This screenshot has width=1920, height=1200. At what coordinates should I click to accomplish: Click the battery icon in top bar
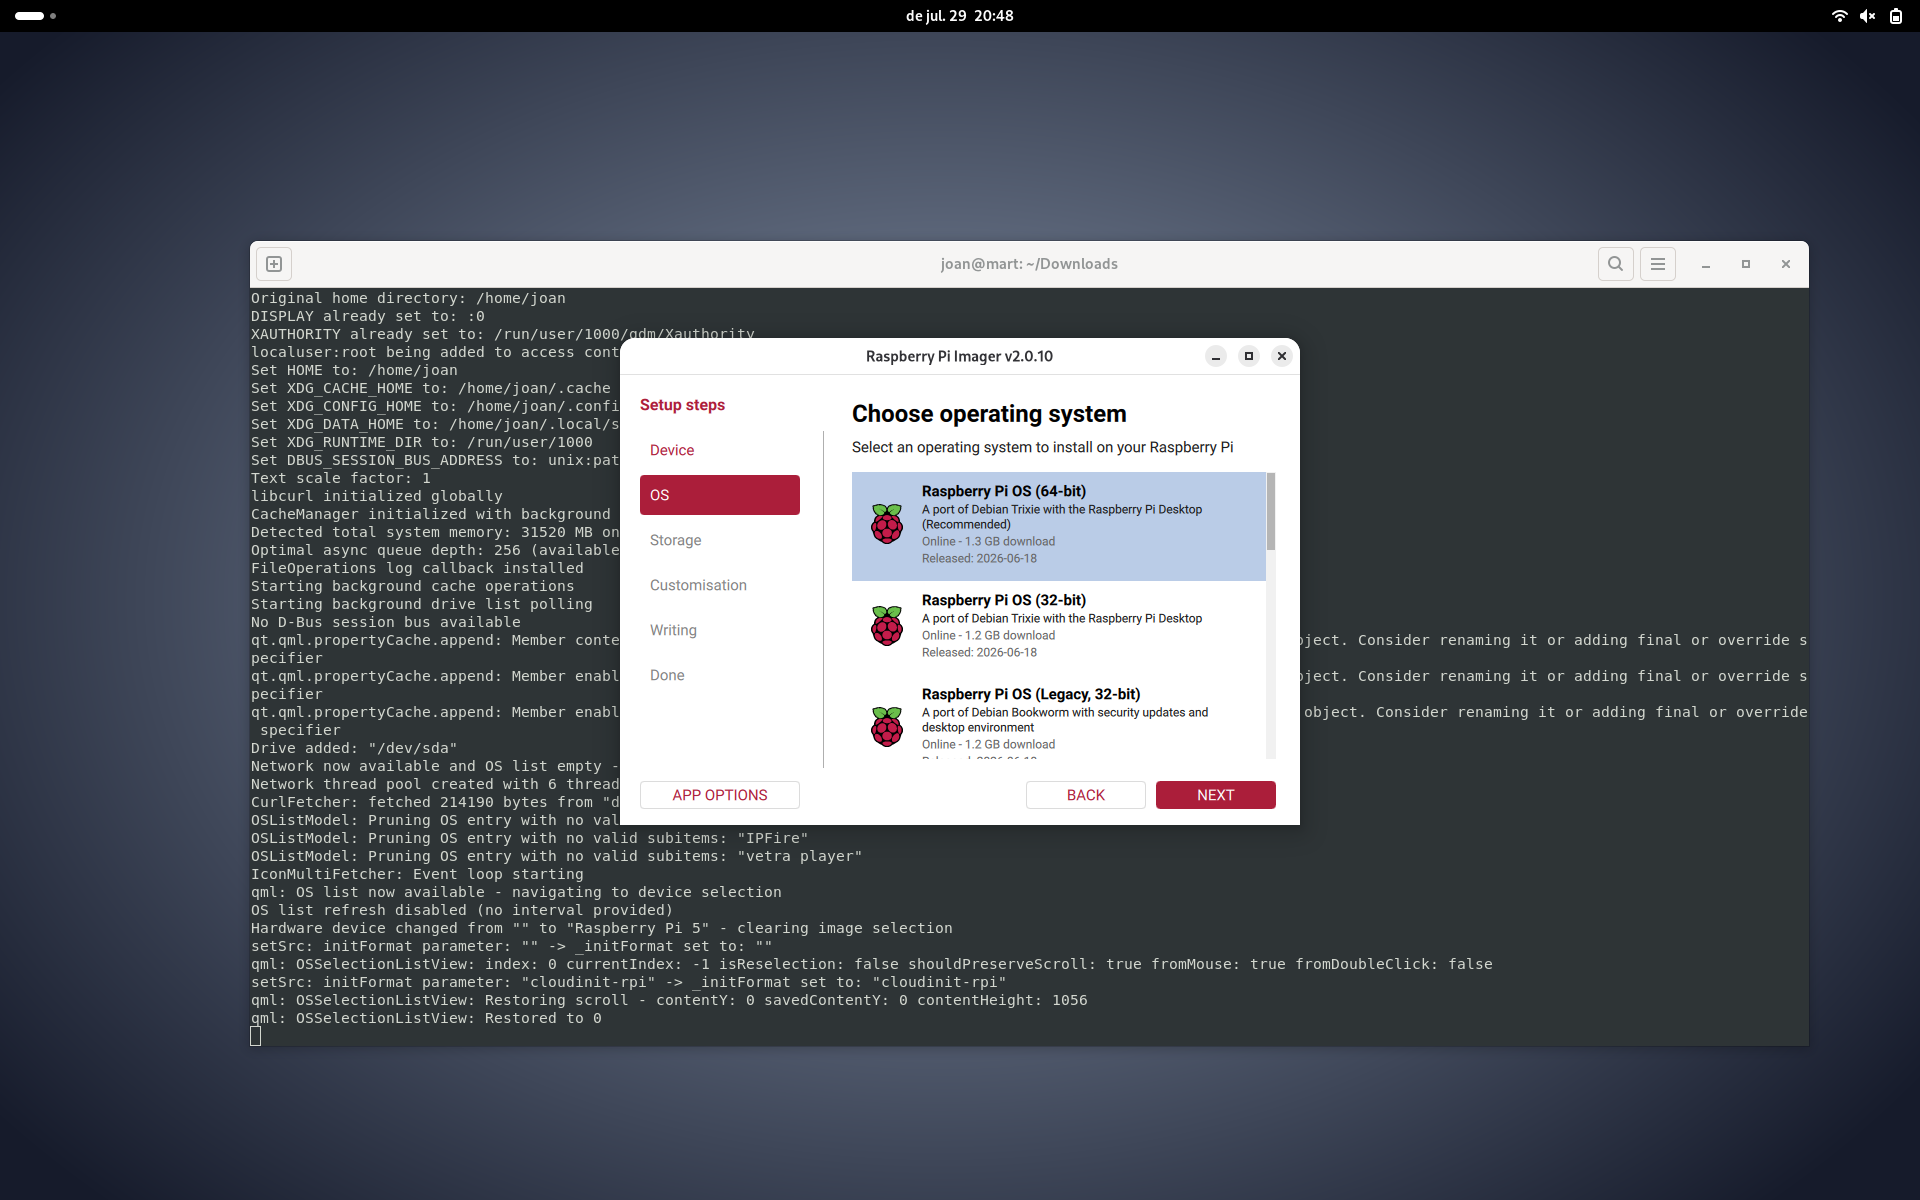point(1896,16)
